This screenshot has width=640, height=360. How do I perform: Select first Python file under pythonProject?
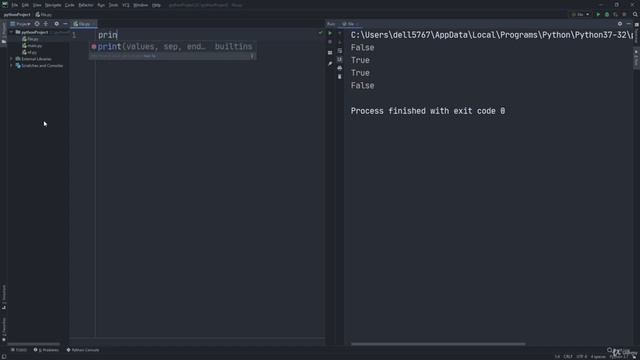pyautogui.click(x=31, y=39)
